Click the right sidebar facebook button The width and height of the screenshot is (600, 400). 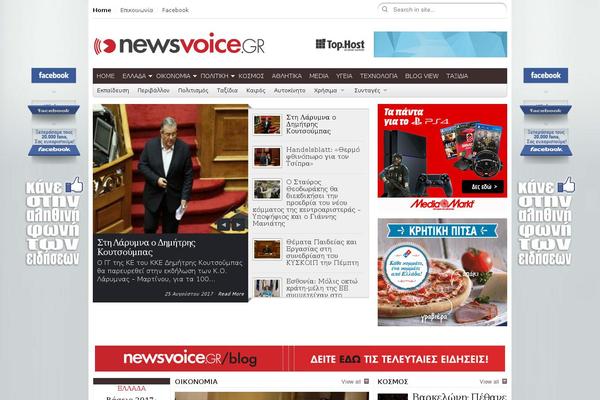click(x=546, y=75)
